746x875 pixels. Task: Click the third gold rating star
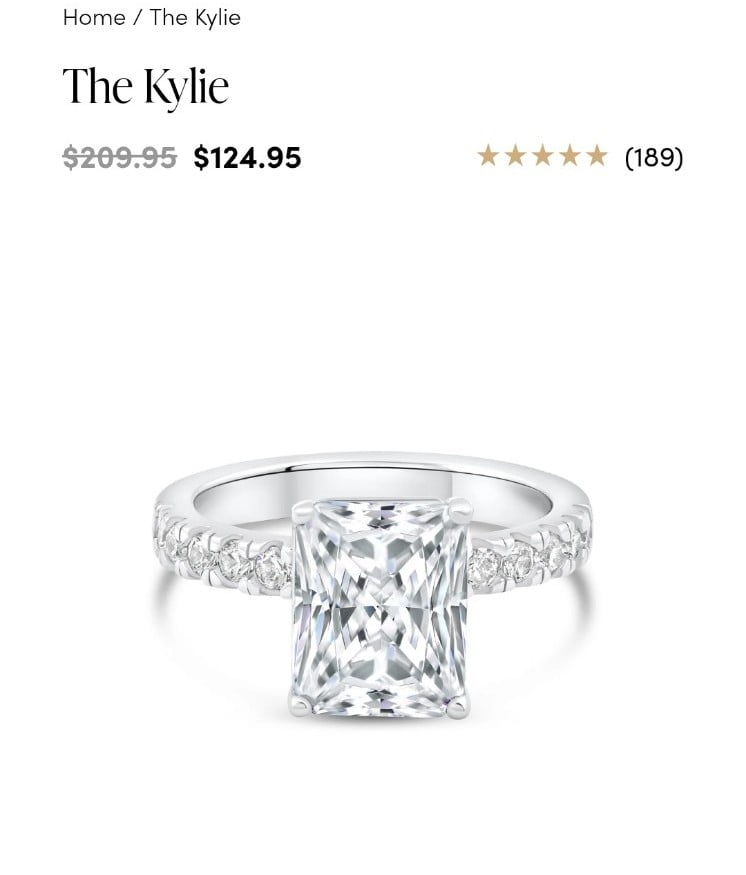542,156
